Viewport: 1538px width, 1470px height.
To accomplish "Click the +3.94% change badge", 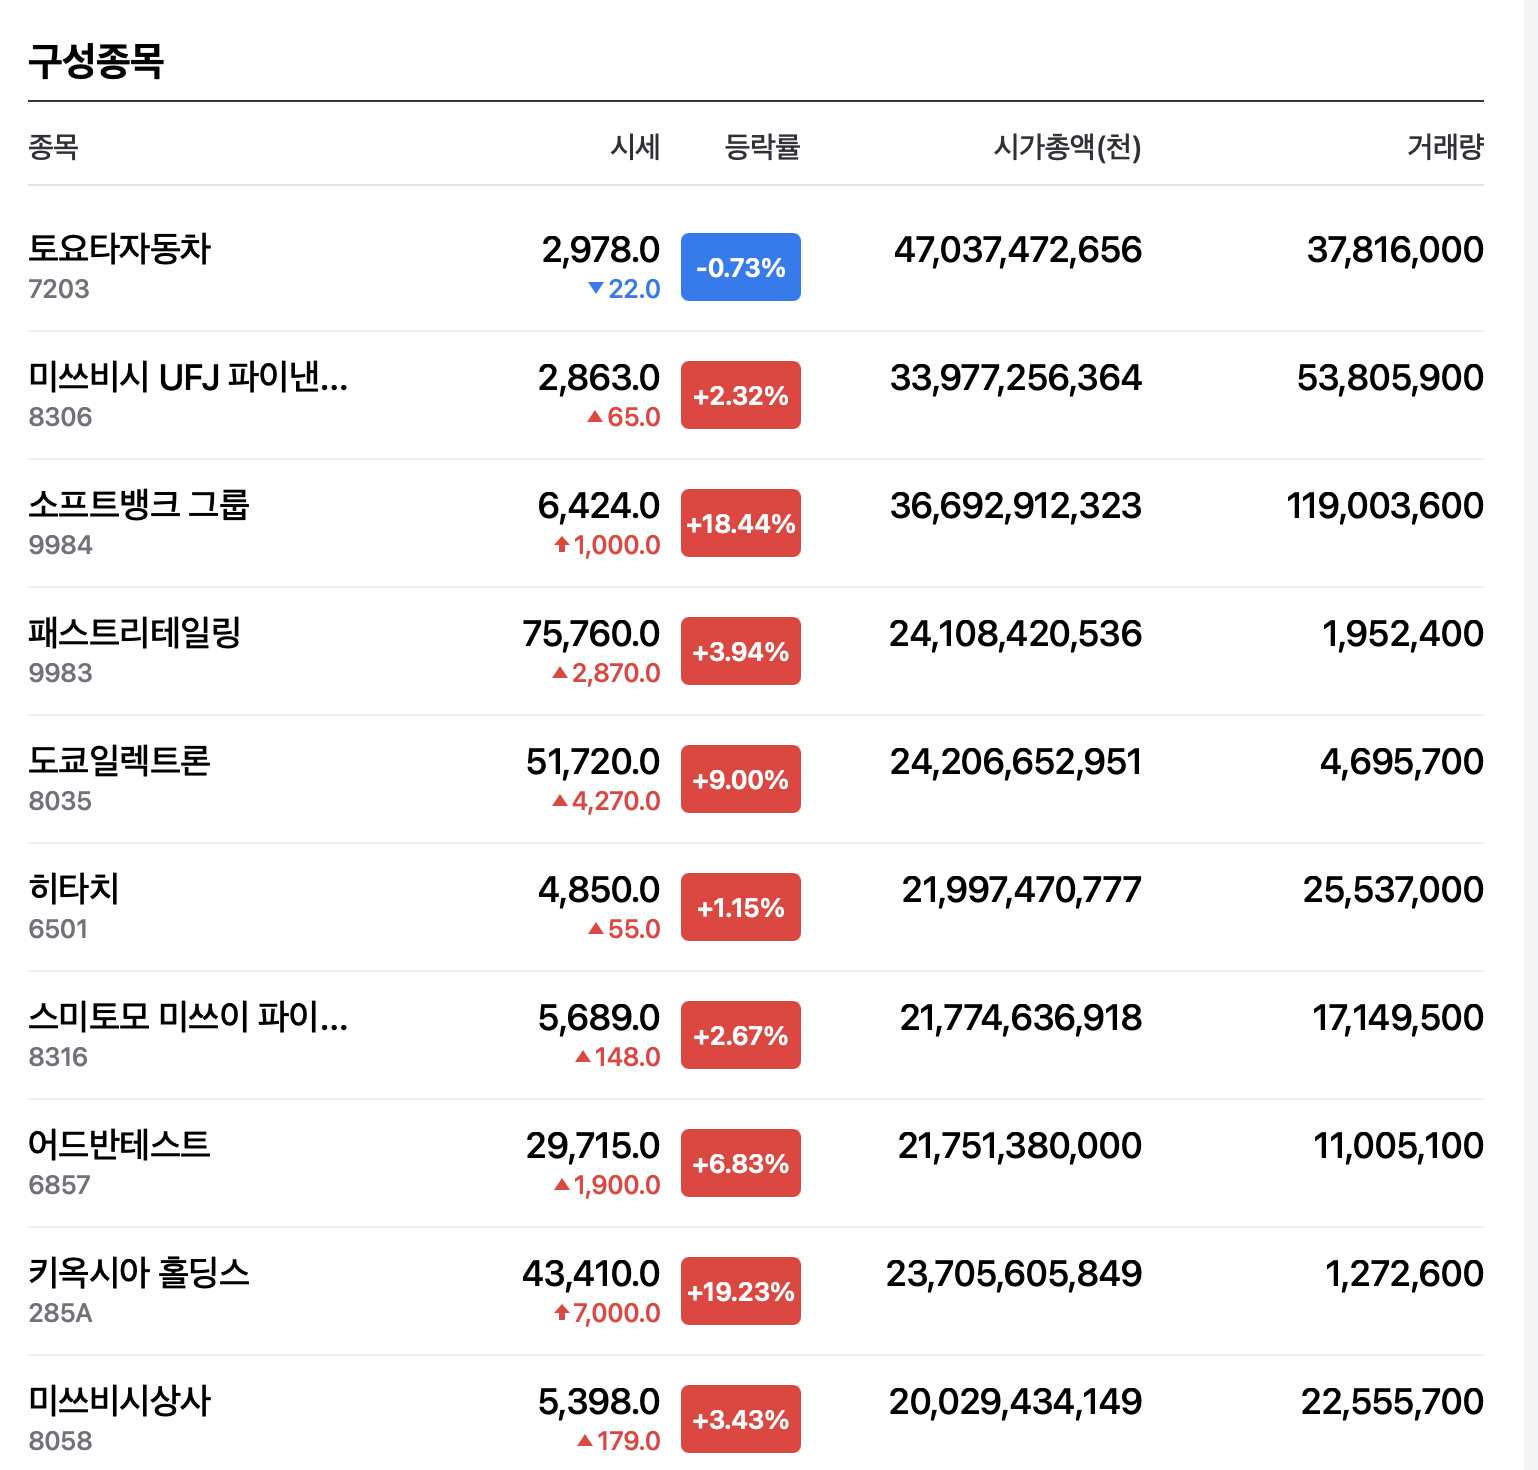I will (x=741, y=651).
